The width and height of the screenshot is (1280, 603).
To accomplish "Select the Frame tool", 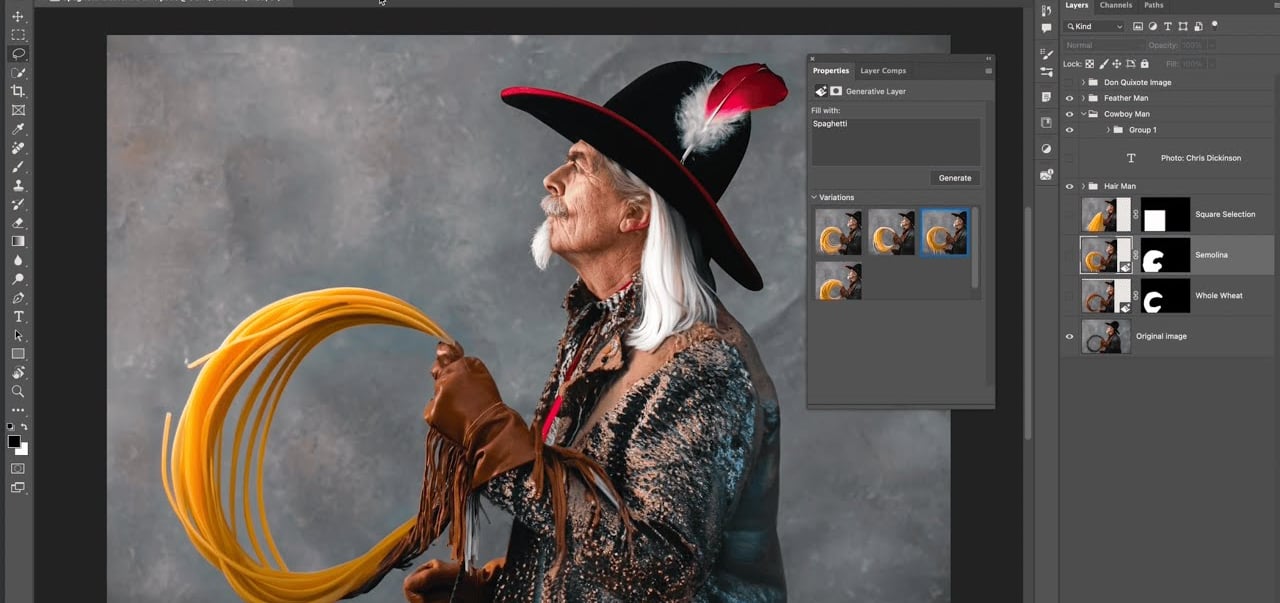I will [x=18, y=110].
